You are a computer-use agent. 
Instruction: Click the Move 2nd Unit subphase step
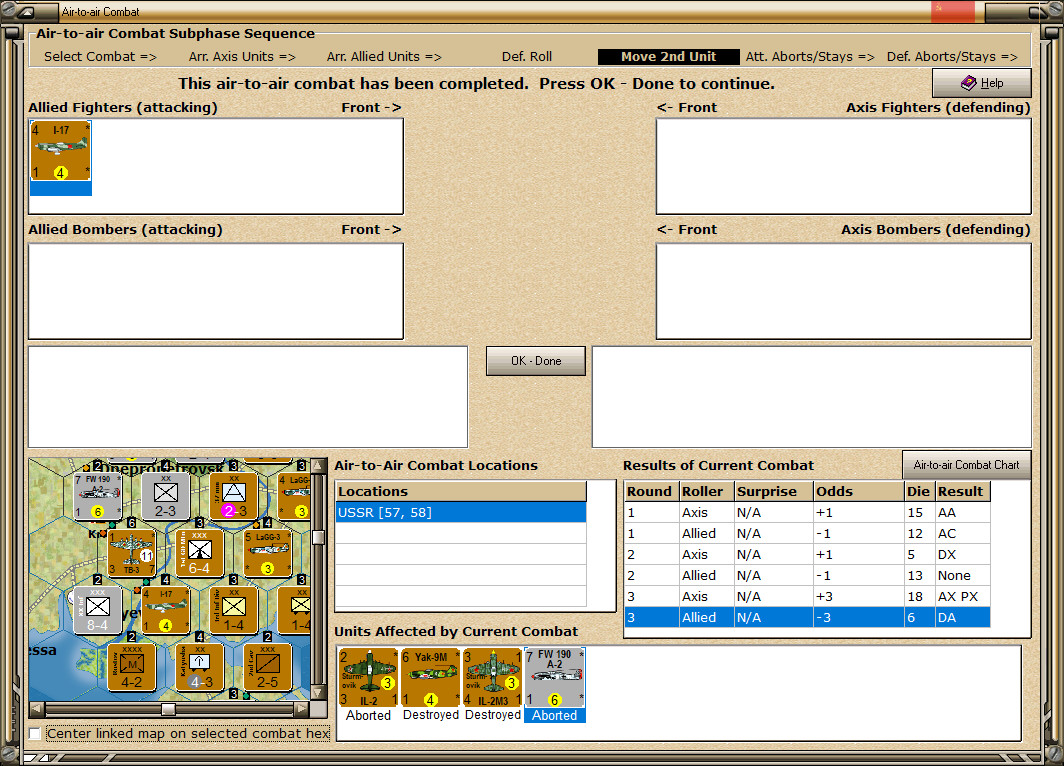coord(668,57)
